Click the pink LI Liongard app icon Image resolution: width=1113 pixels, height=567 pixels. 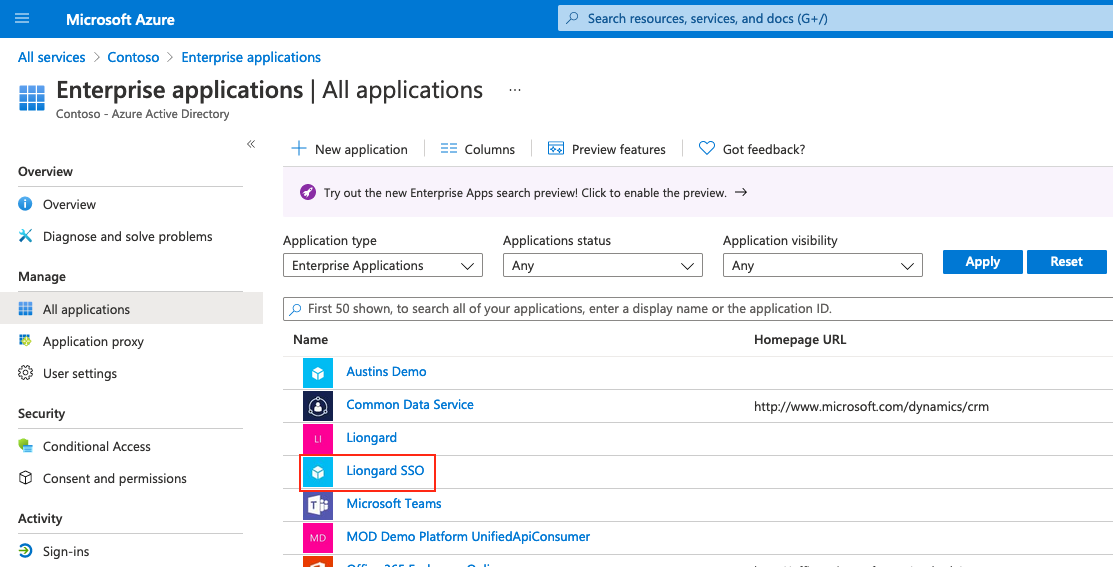click(318, 439)
